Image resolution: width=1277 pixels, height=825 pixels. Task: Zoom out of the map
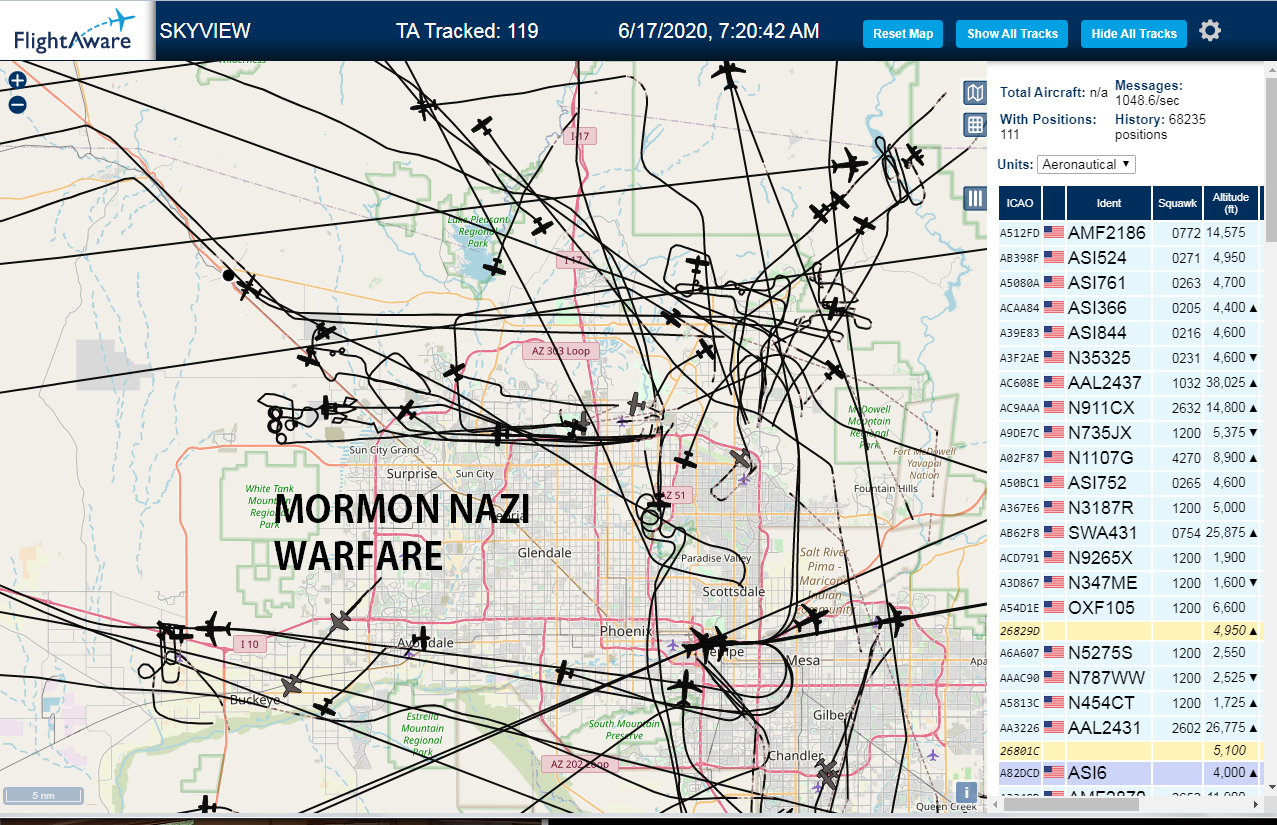(17, 104)
